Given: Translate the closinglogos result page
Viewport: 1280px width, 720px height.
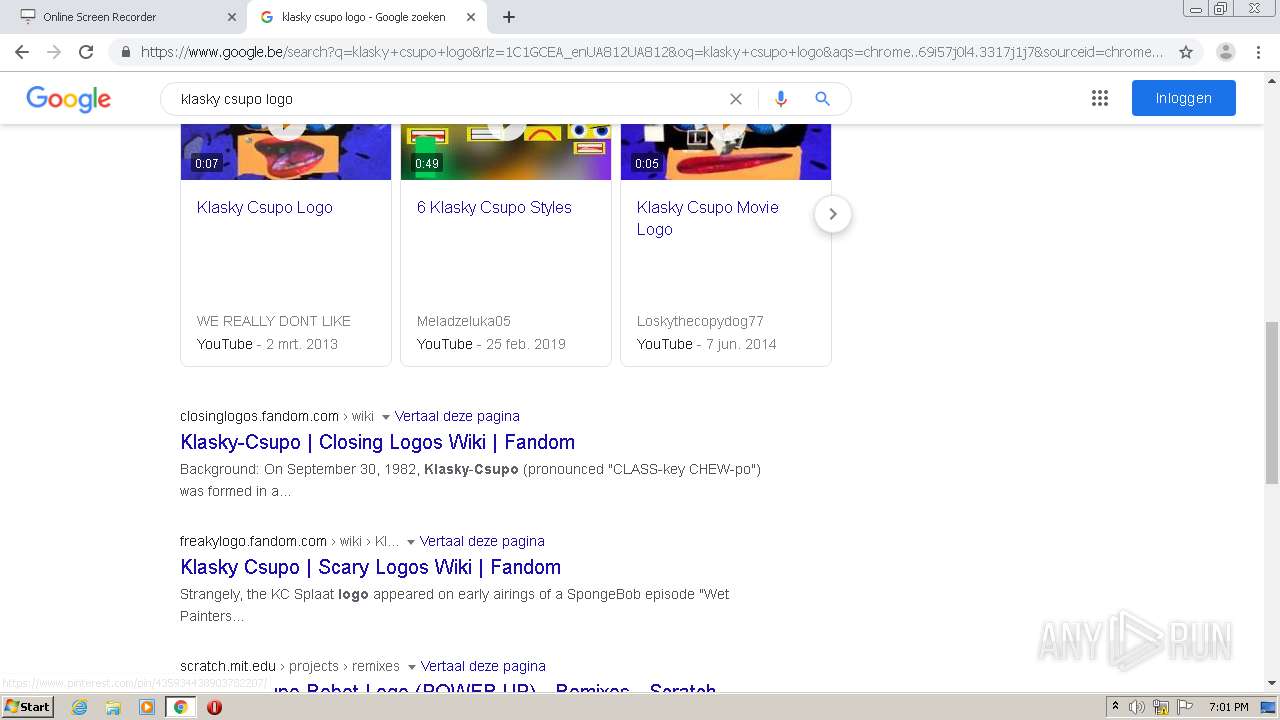Looking at the screenshot, I should click(457, 416).
